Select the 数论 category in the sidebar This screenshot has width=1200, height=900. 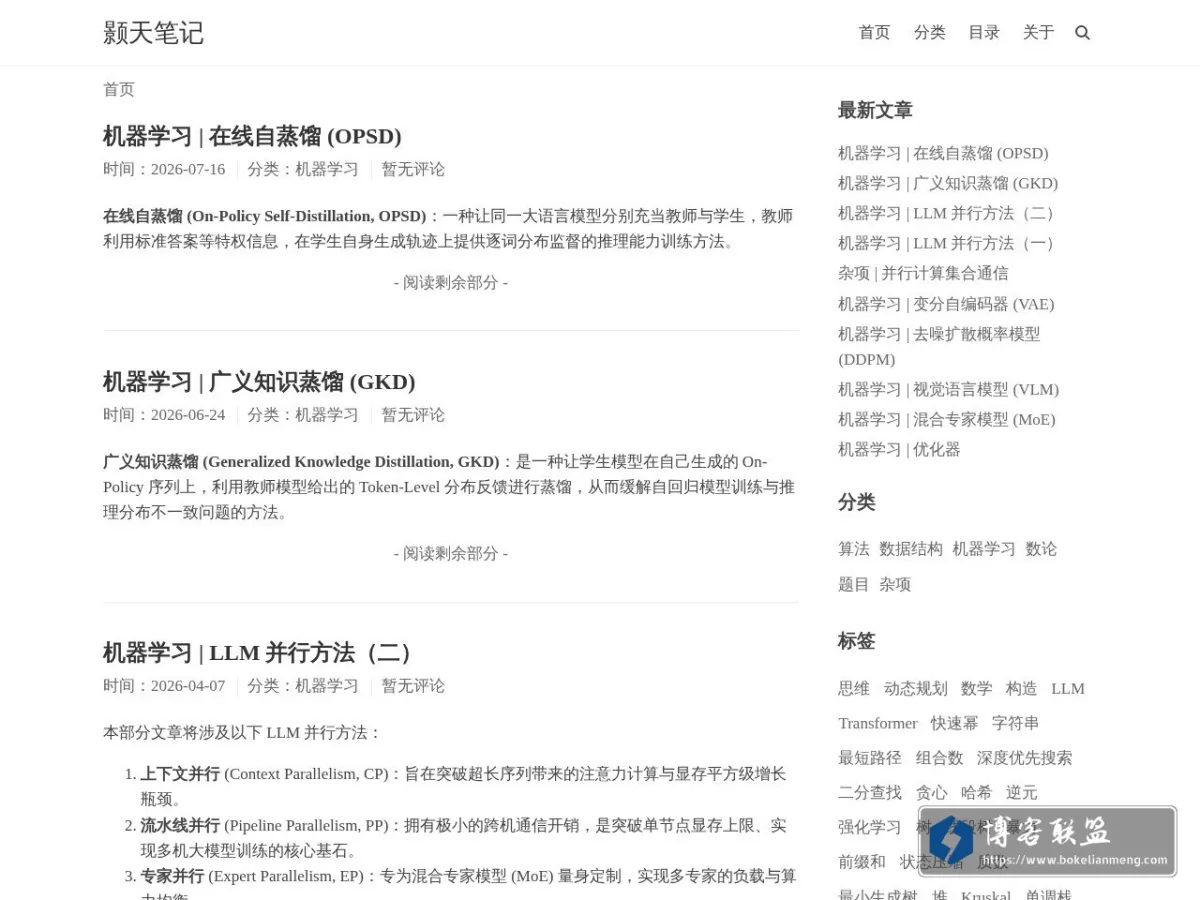click(x=1041, y=549)
